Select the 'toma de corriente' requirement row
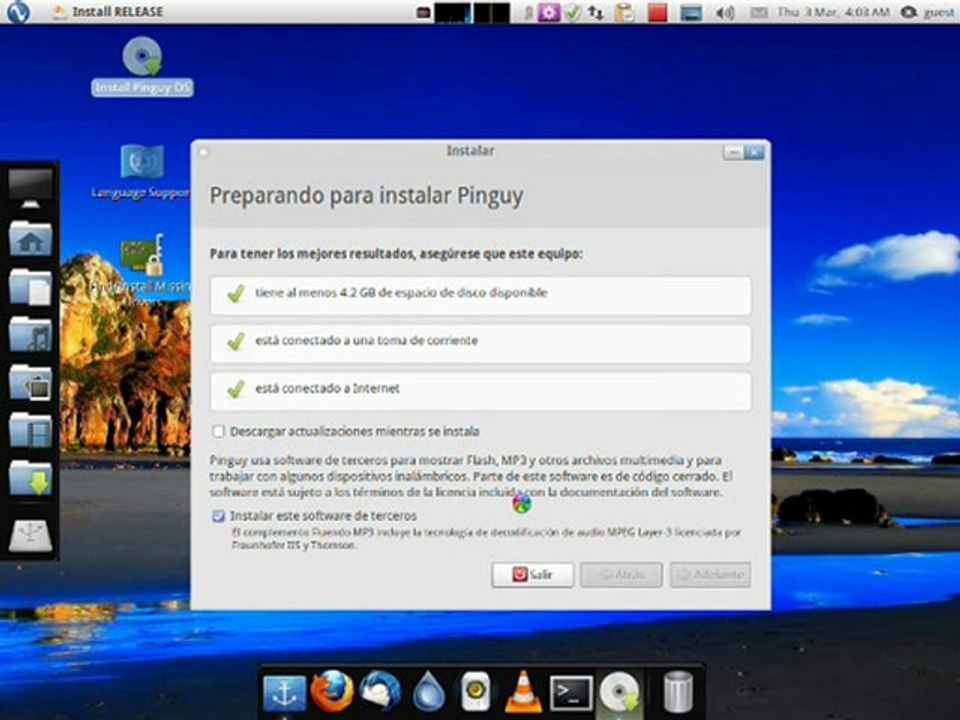Image resolution: width=960 pixels, height=720 pixels. coord(481,343)
